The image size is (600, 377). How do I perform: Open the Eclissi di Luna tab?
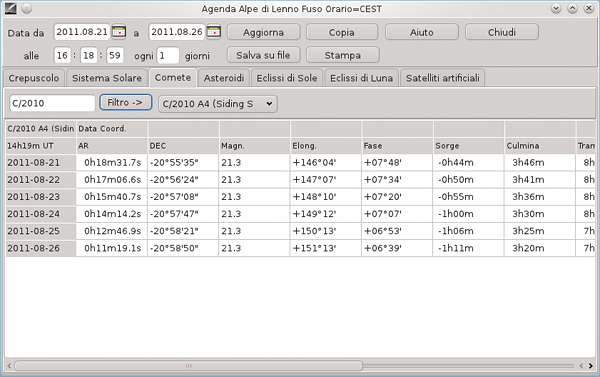pos(361,78)
